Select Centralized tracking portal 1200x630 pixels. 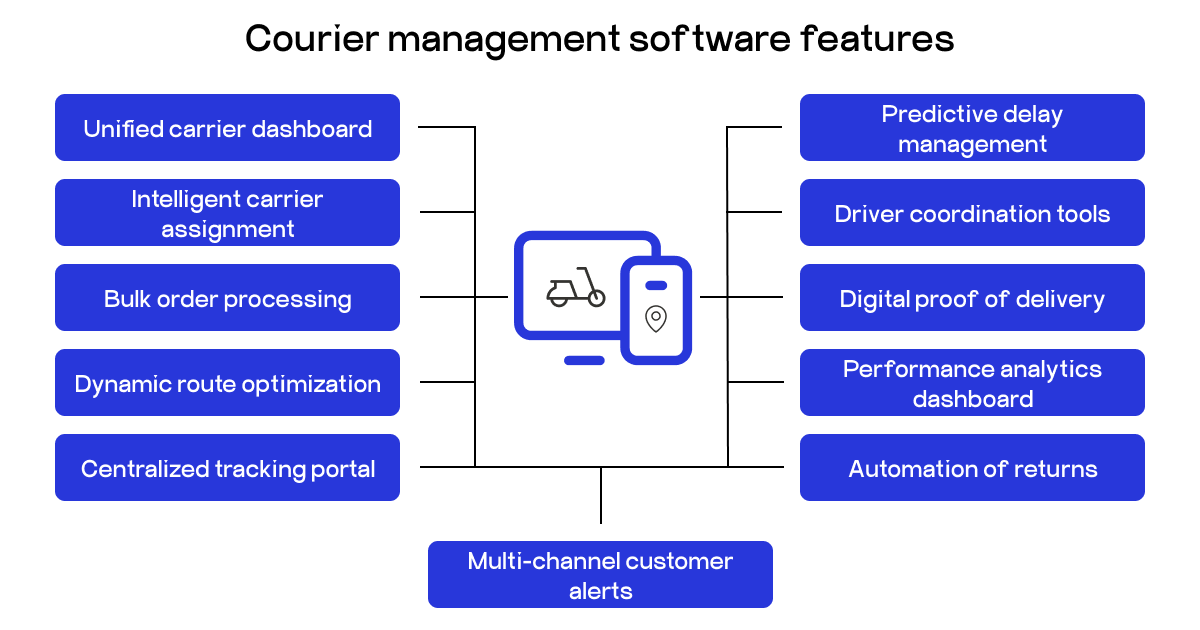pos(228,467)
